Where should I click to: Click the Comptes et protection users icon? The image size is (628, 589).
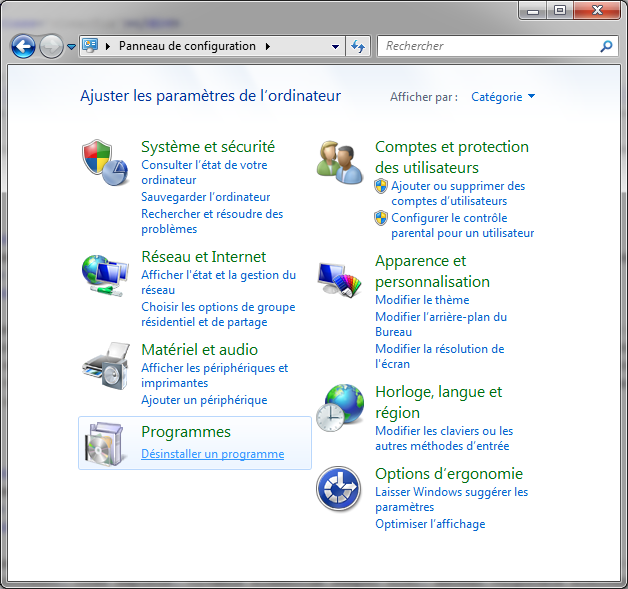coord(340,162)
